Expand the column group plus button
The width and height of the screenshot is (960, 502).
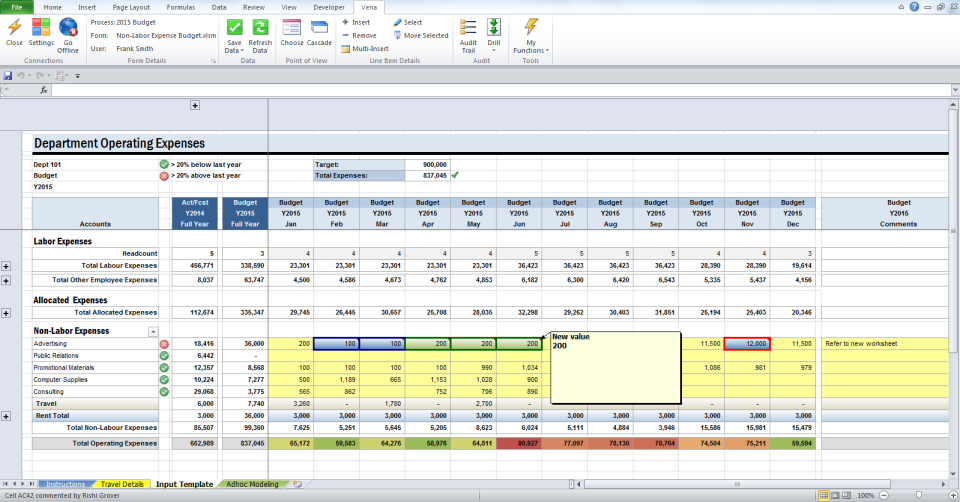click(195, 105)
